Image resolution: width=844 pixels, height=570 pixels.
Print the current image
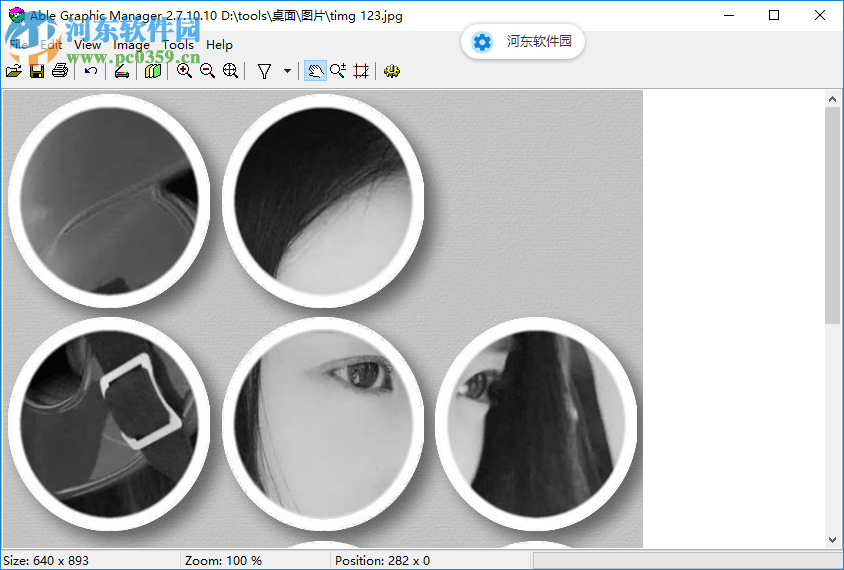point(60,71)
